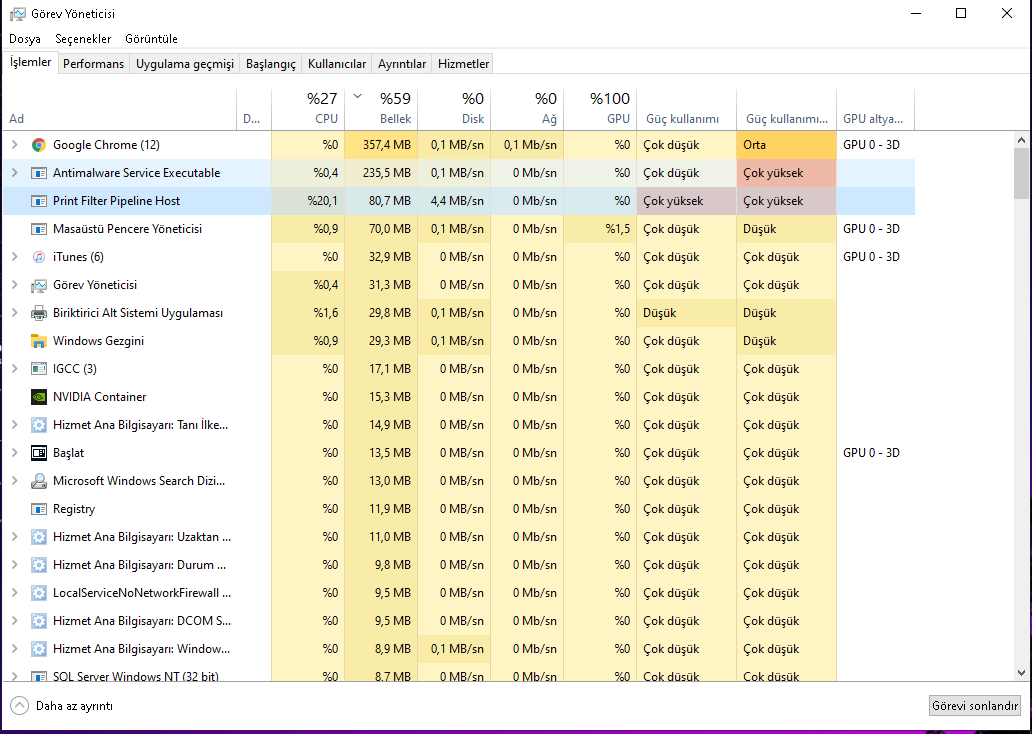1032x734 pixels.
Task: Click the Görevi sonlandır button
Action: pos(975,706)
